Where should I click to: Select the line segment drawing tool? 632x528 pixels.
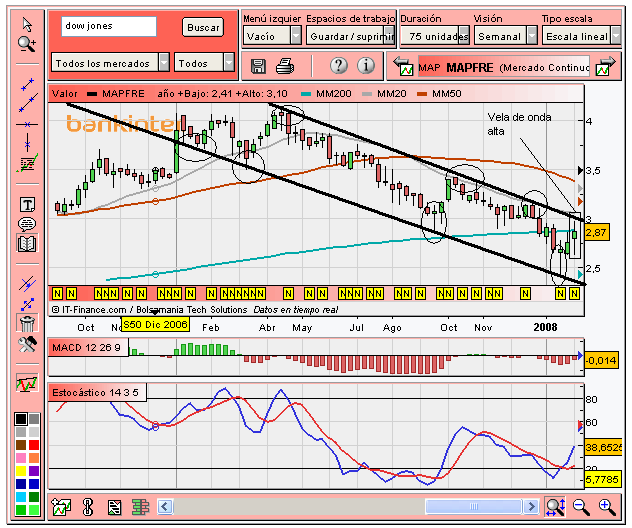[27, 85]
